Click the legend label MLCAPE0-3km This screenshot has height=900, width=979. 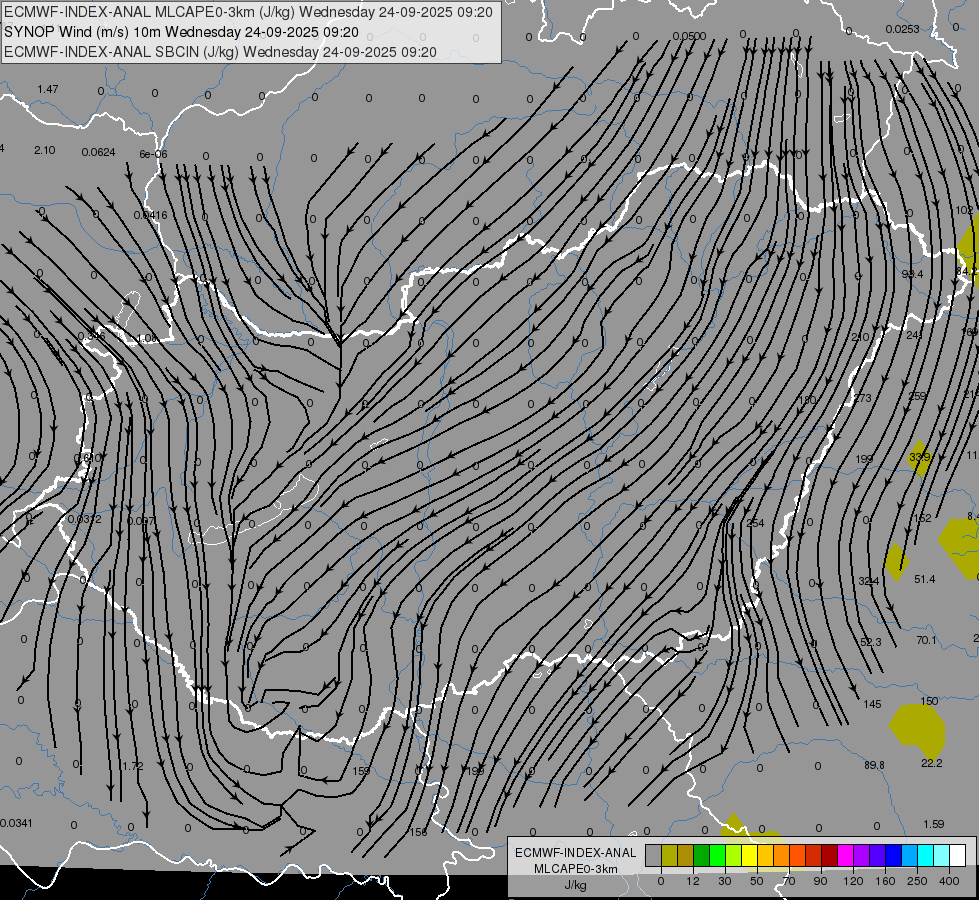coord(576,869)
